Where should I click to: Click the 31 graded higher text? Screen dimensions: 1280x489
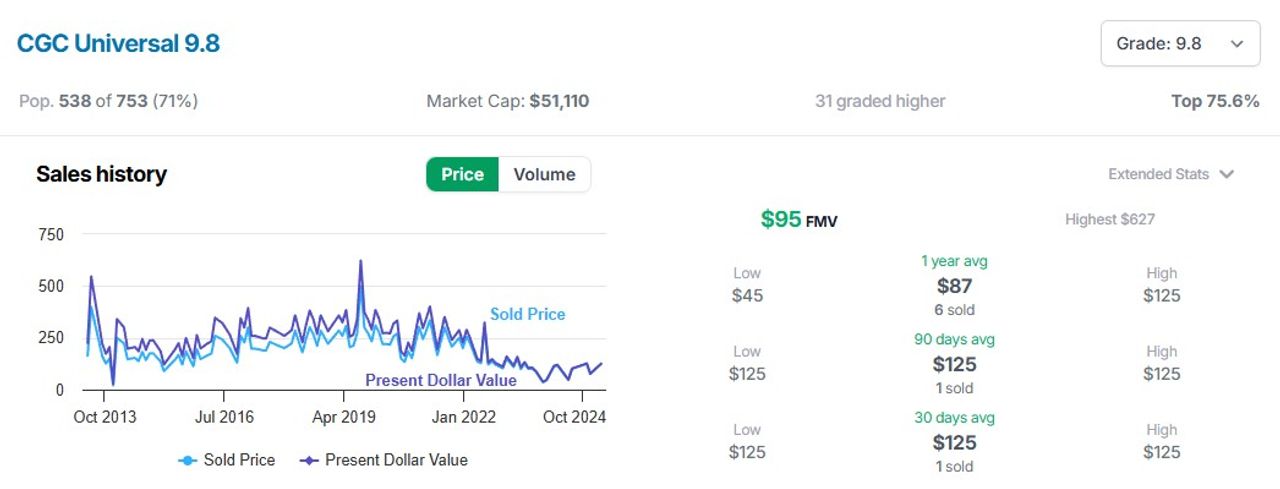(x=880, y=101)
